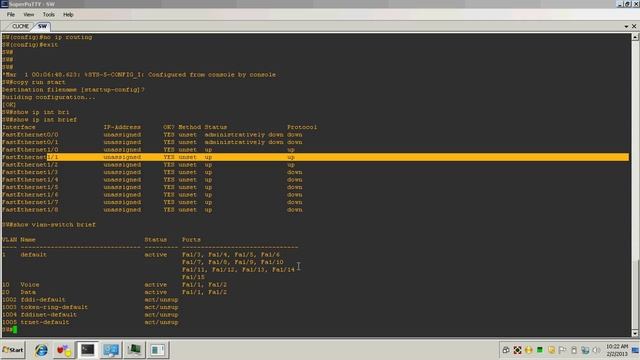This screenshot has width=640, height=360.
Task: Click the 'default' VLAN name
Action: (x=33, y=255)
